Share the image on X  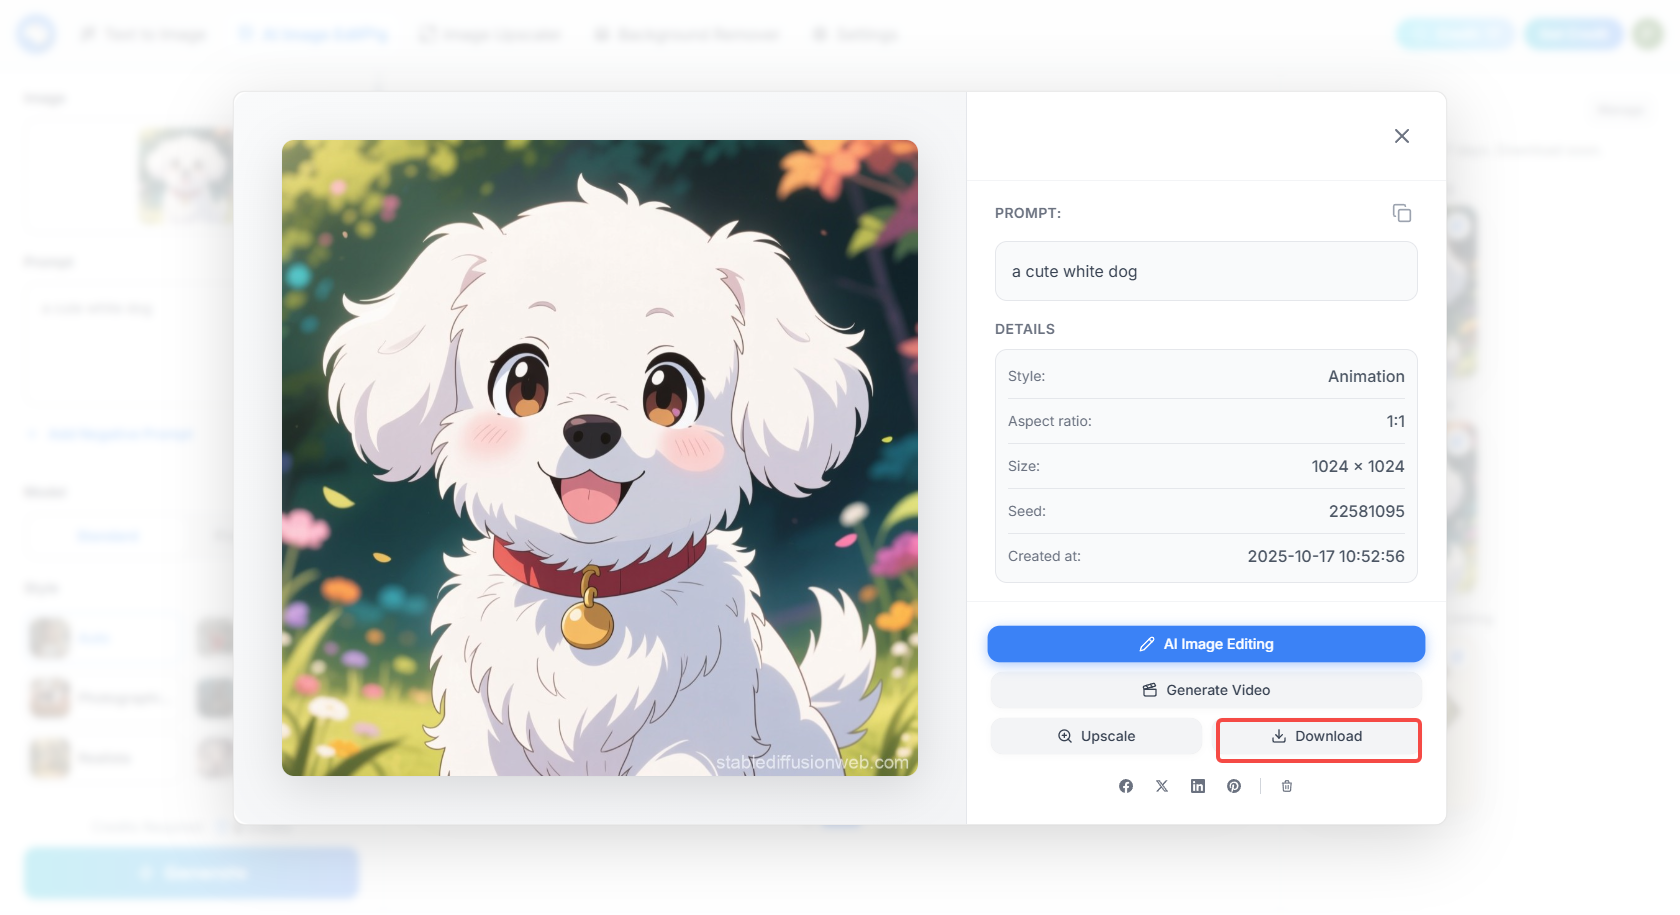1161,786
